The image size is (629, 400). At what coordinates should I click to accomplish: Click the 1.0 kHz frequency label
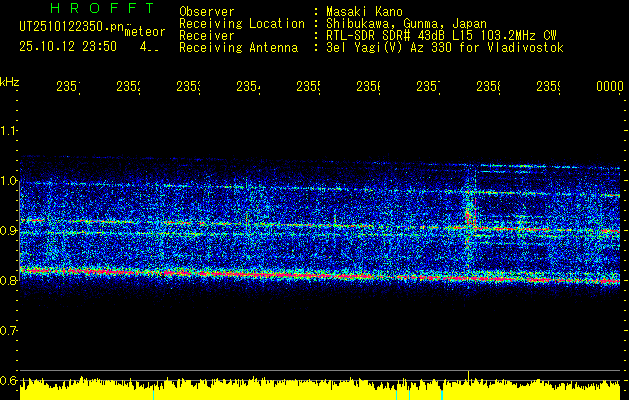(x=8, y=181)
